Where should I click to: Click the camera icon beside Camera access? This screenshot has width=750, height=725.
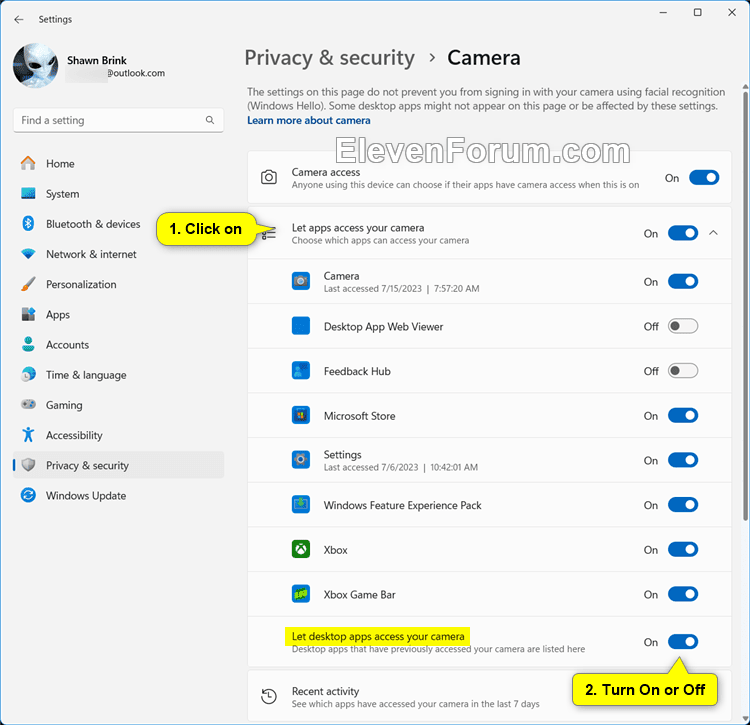[x=269, y=177]
